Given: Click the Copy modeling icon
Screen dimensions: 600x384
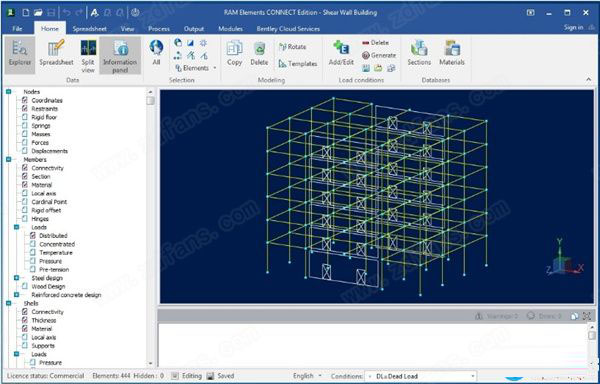Looking at the screenshot, I should pyautogui.click(x=234, y=53).
